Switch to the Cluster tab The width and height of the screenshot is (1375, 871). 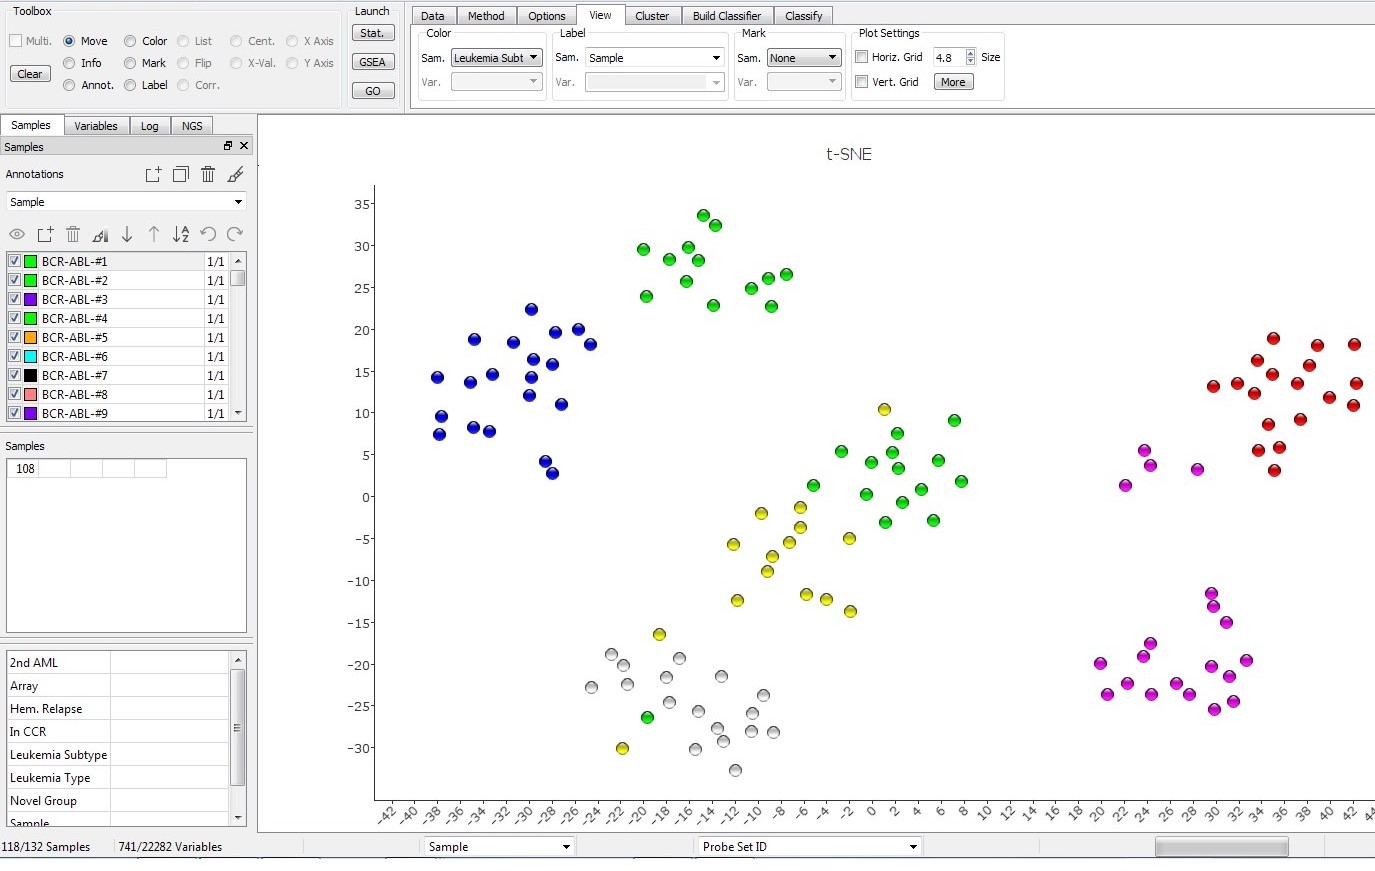click(653, 15)
